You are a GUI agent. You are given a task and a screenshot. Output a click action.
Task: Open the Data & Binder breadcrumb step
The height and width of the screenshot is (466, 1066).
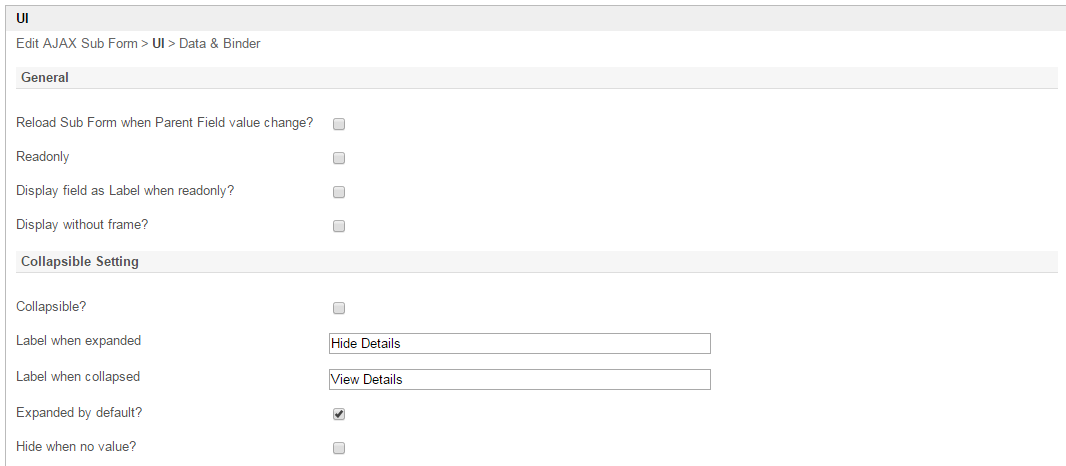click(220, 44)
